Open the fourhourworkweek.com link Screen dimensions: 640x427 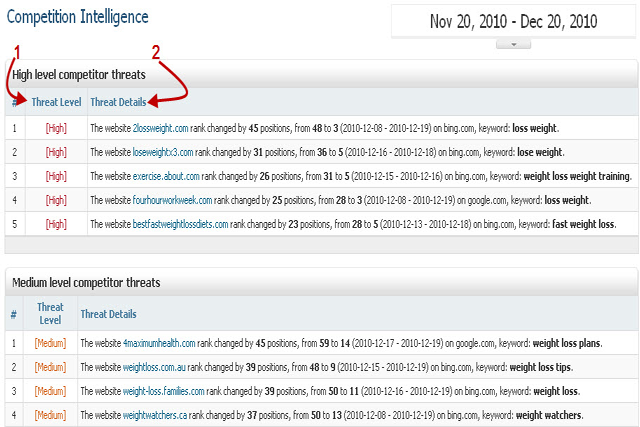coord(172,200)
